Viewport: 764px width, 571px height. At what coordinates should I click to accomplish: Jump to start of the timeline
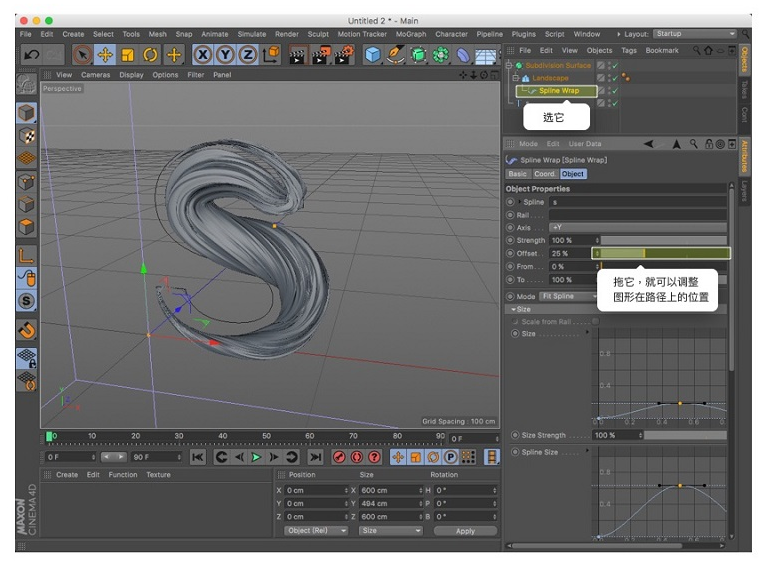198,457
